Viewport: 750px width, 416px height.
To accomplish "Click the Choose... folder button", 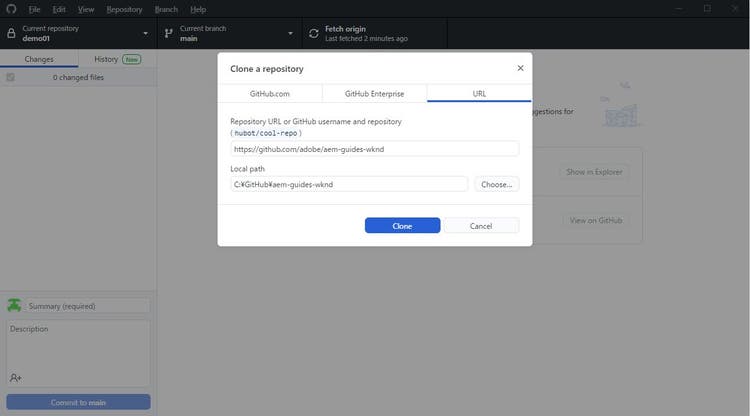I will (496, 184).
